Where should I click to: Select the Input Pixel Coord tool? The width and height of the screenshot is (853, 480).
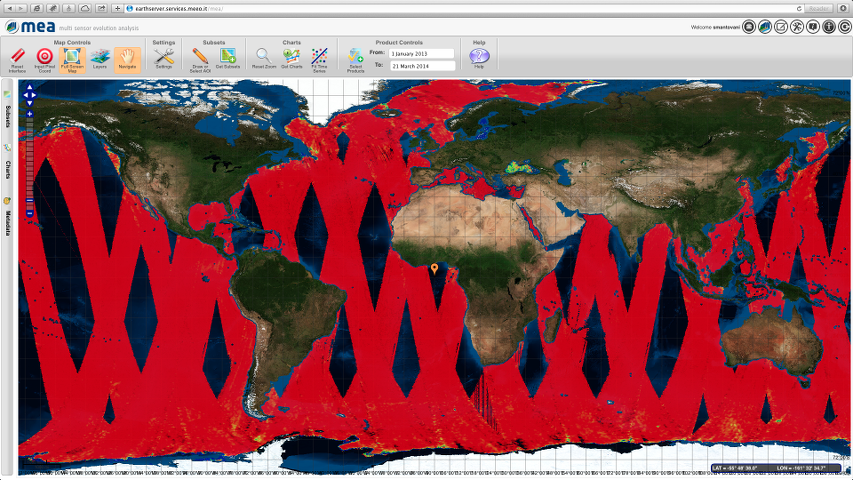[x=45, y=59]
